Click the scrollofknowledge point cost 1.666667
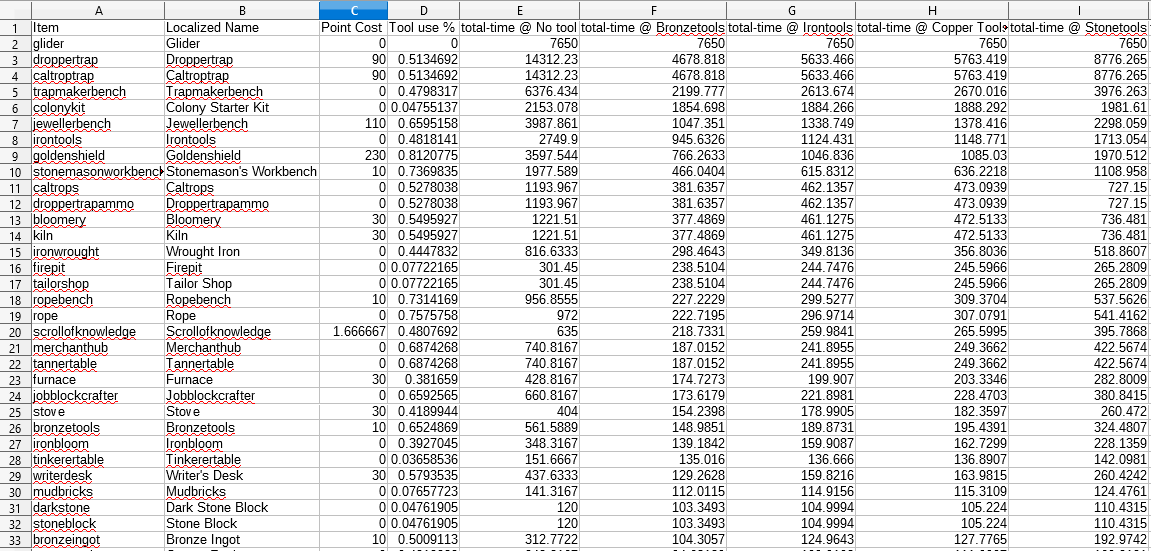The width and height of the screenshot is (1151, 551). point(353,332)
